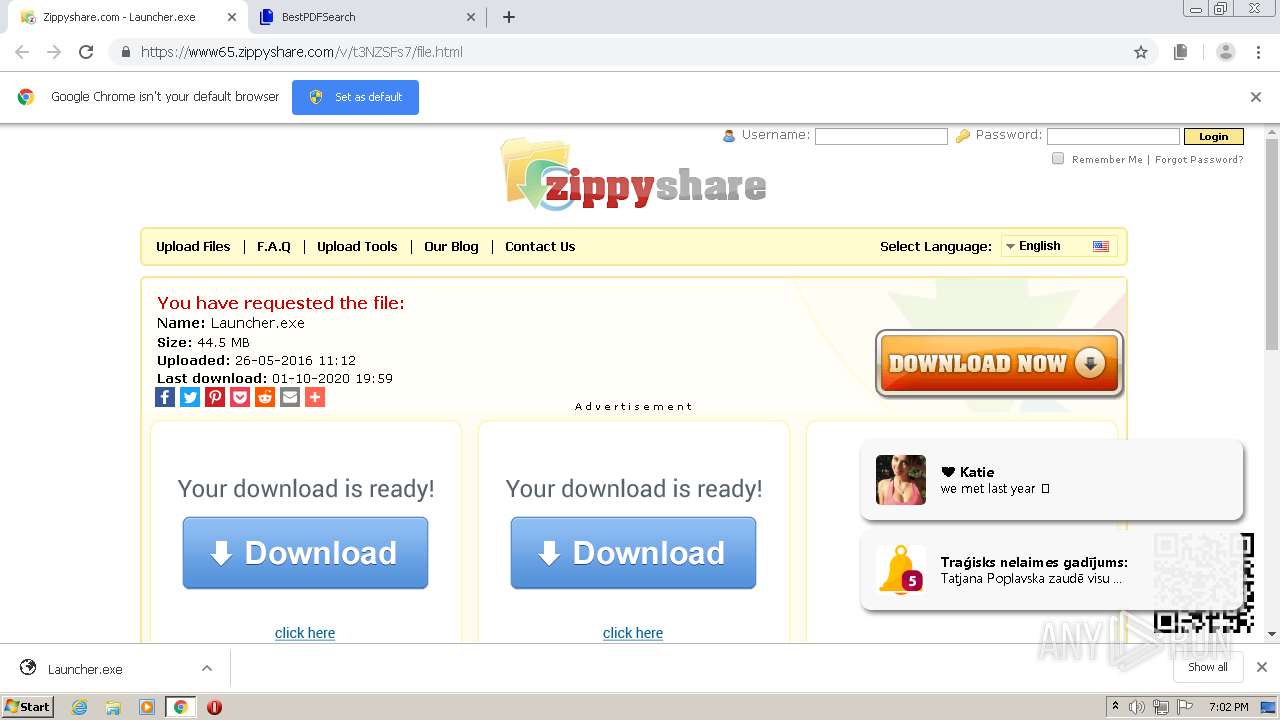
Task: Reload the Zippyshare page
Action: click(x=86, y=52)
